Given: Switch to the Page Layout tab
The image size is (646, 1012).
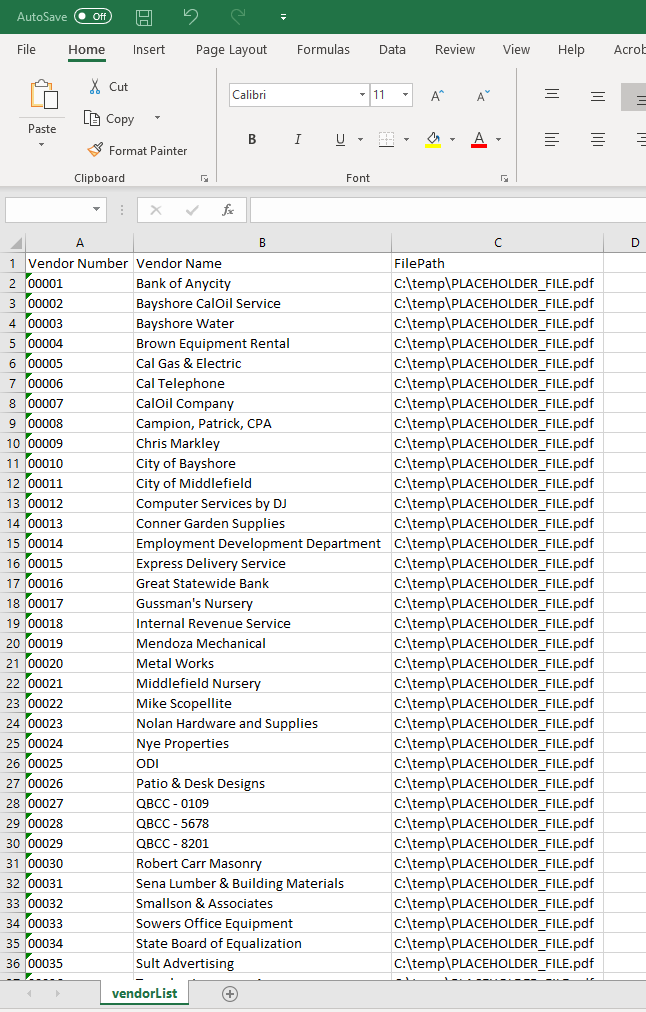Looking at the screenshot, I should point(231,49).
